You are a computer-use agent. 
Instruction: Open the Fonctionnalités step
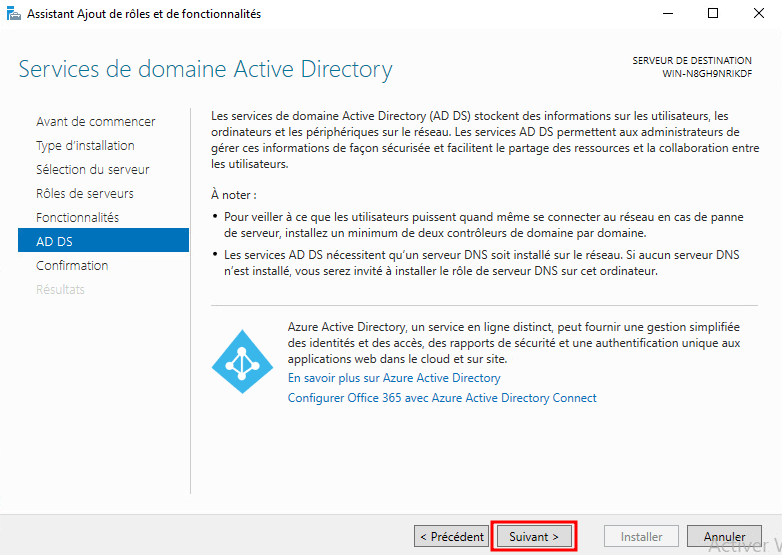77,217
